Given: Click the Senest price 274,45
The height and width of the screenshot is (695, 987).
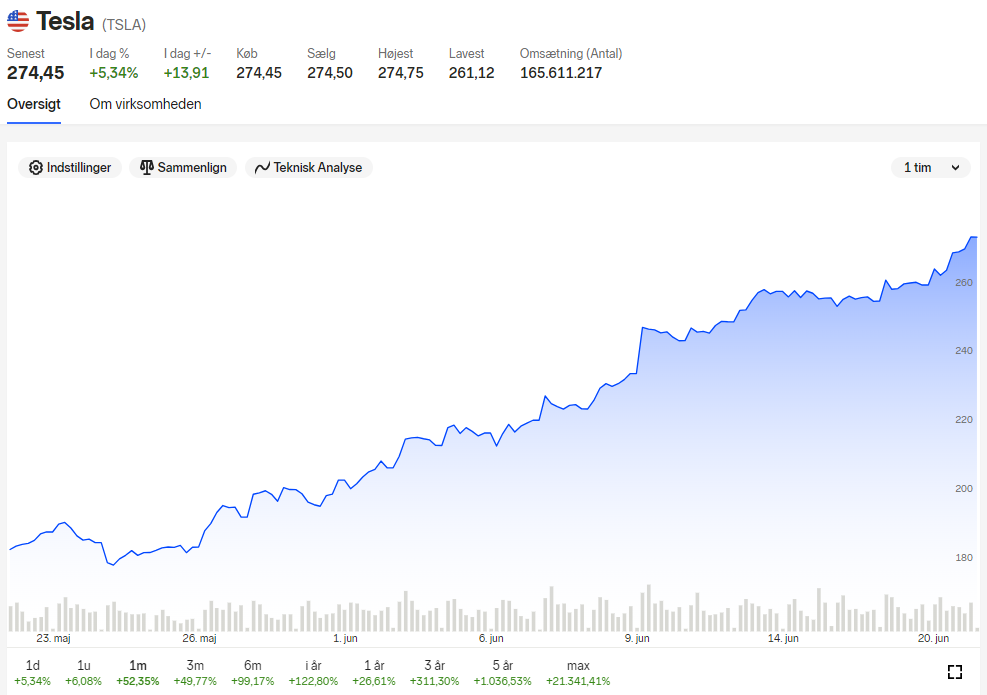Looking at the screenshot, I should click(x=35, y=73).
